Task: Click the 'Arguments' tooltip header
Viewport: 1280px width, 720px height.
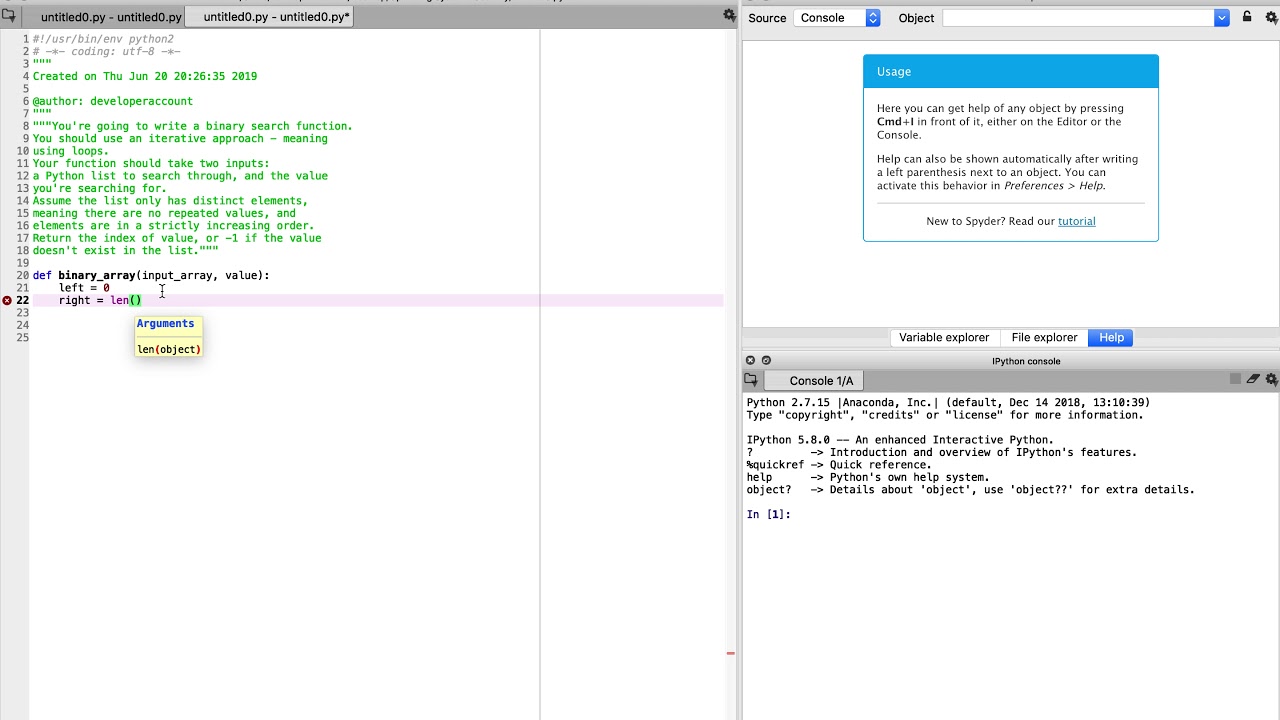Action: [x=165, y=323]
